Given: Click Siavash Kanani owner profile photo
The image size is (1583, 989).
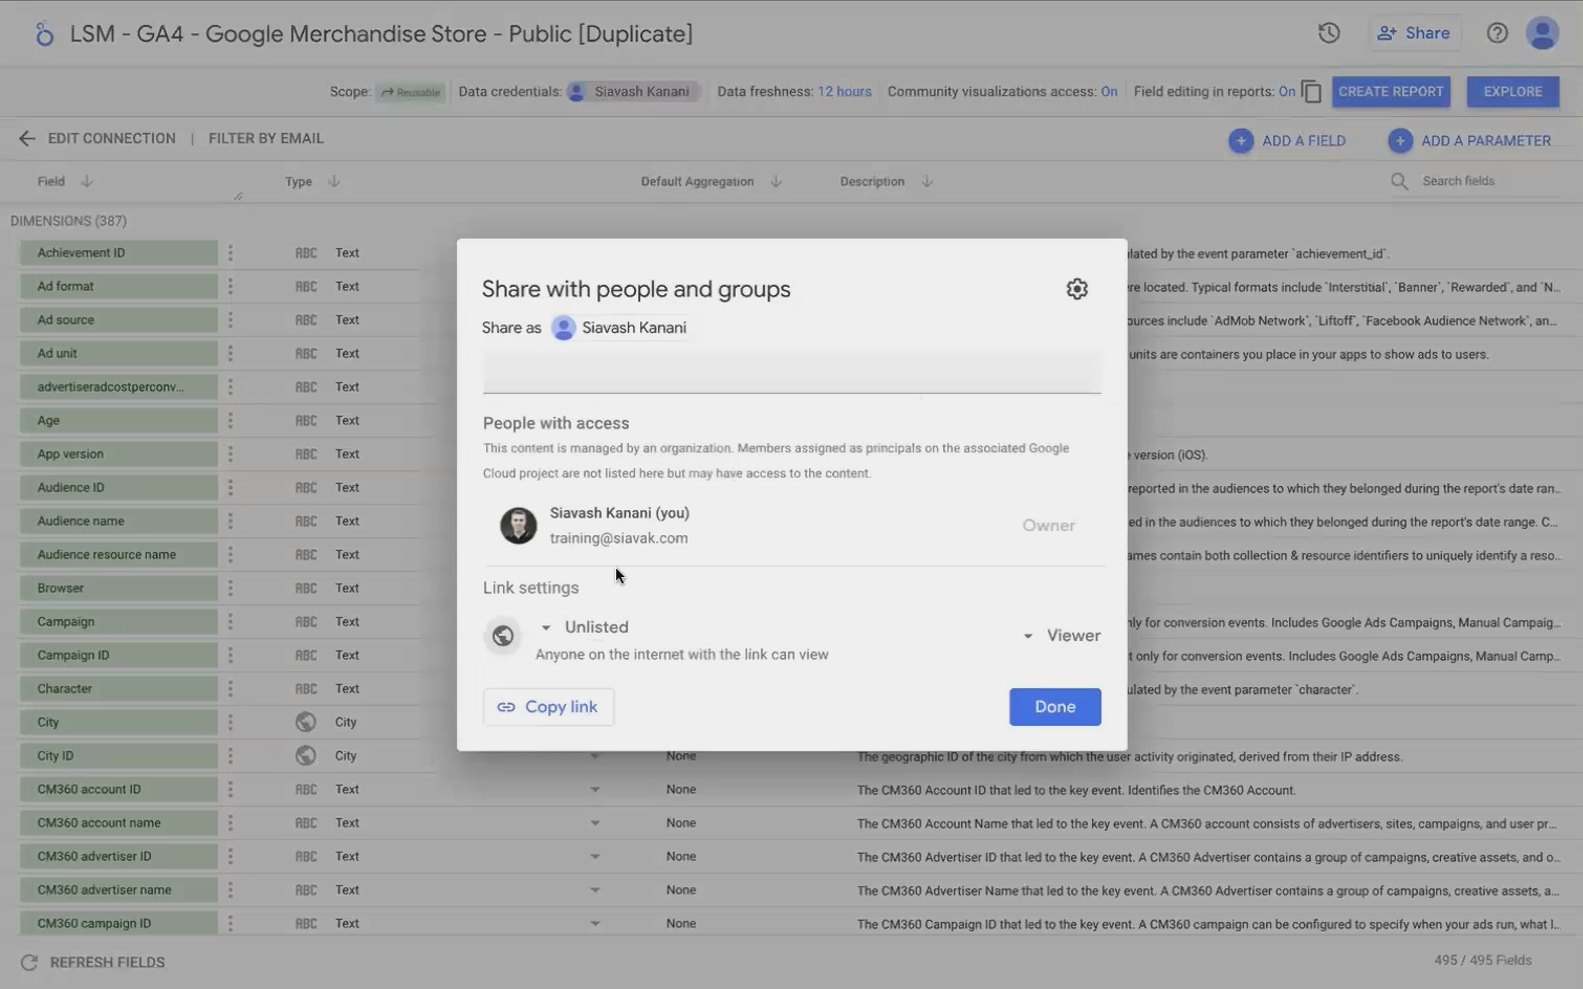Looking at the screenshot, I should pos(518,525).
